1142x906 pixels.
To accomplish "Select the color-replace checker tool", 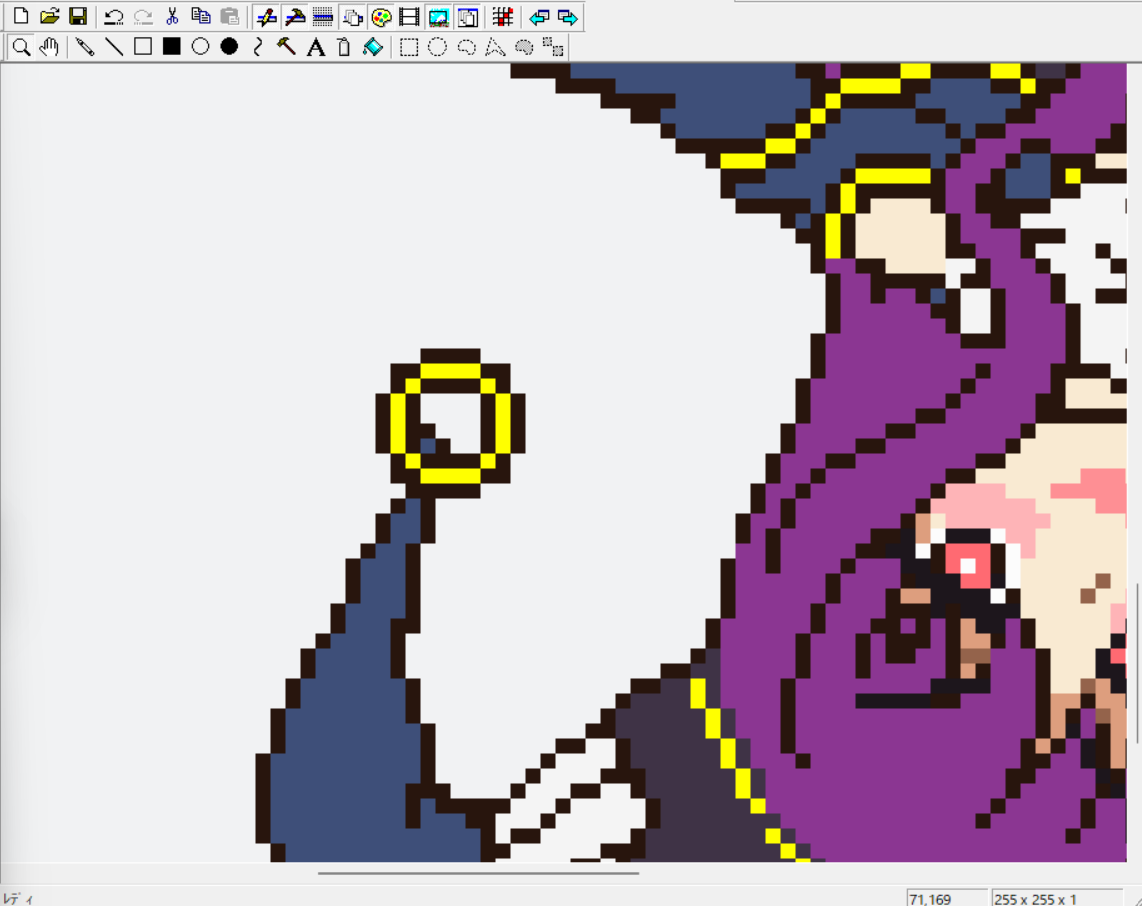I will tap(553, 47).
